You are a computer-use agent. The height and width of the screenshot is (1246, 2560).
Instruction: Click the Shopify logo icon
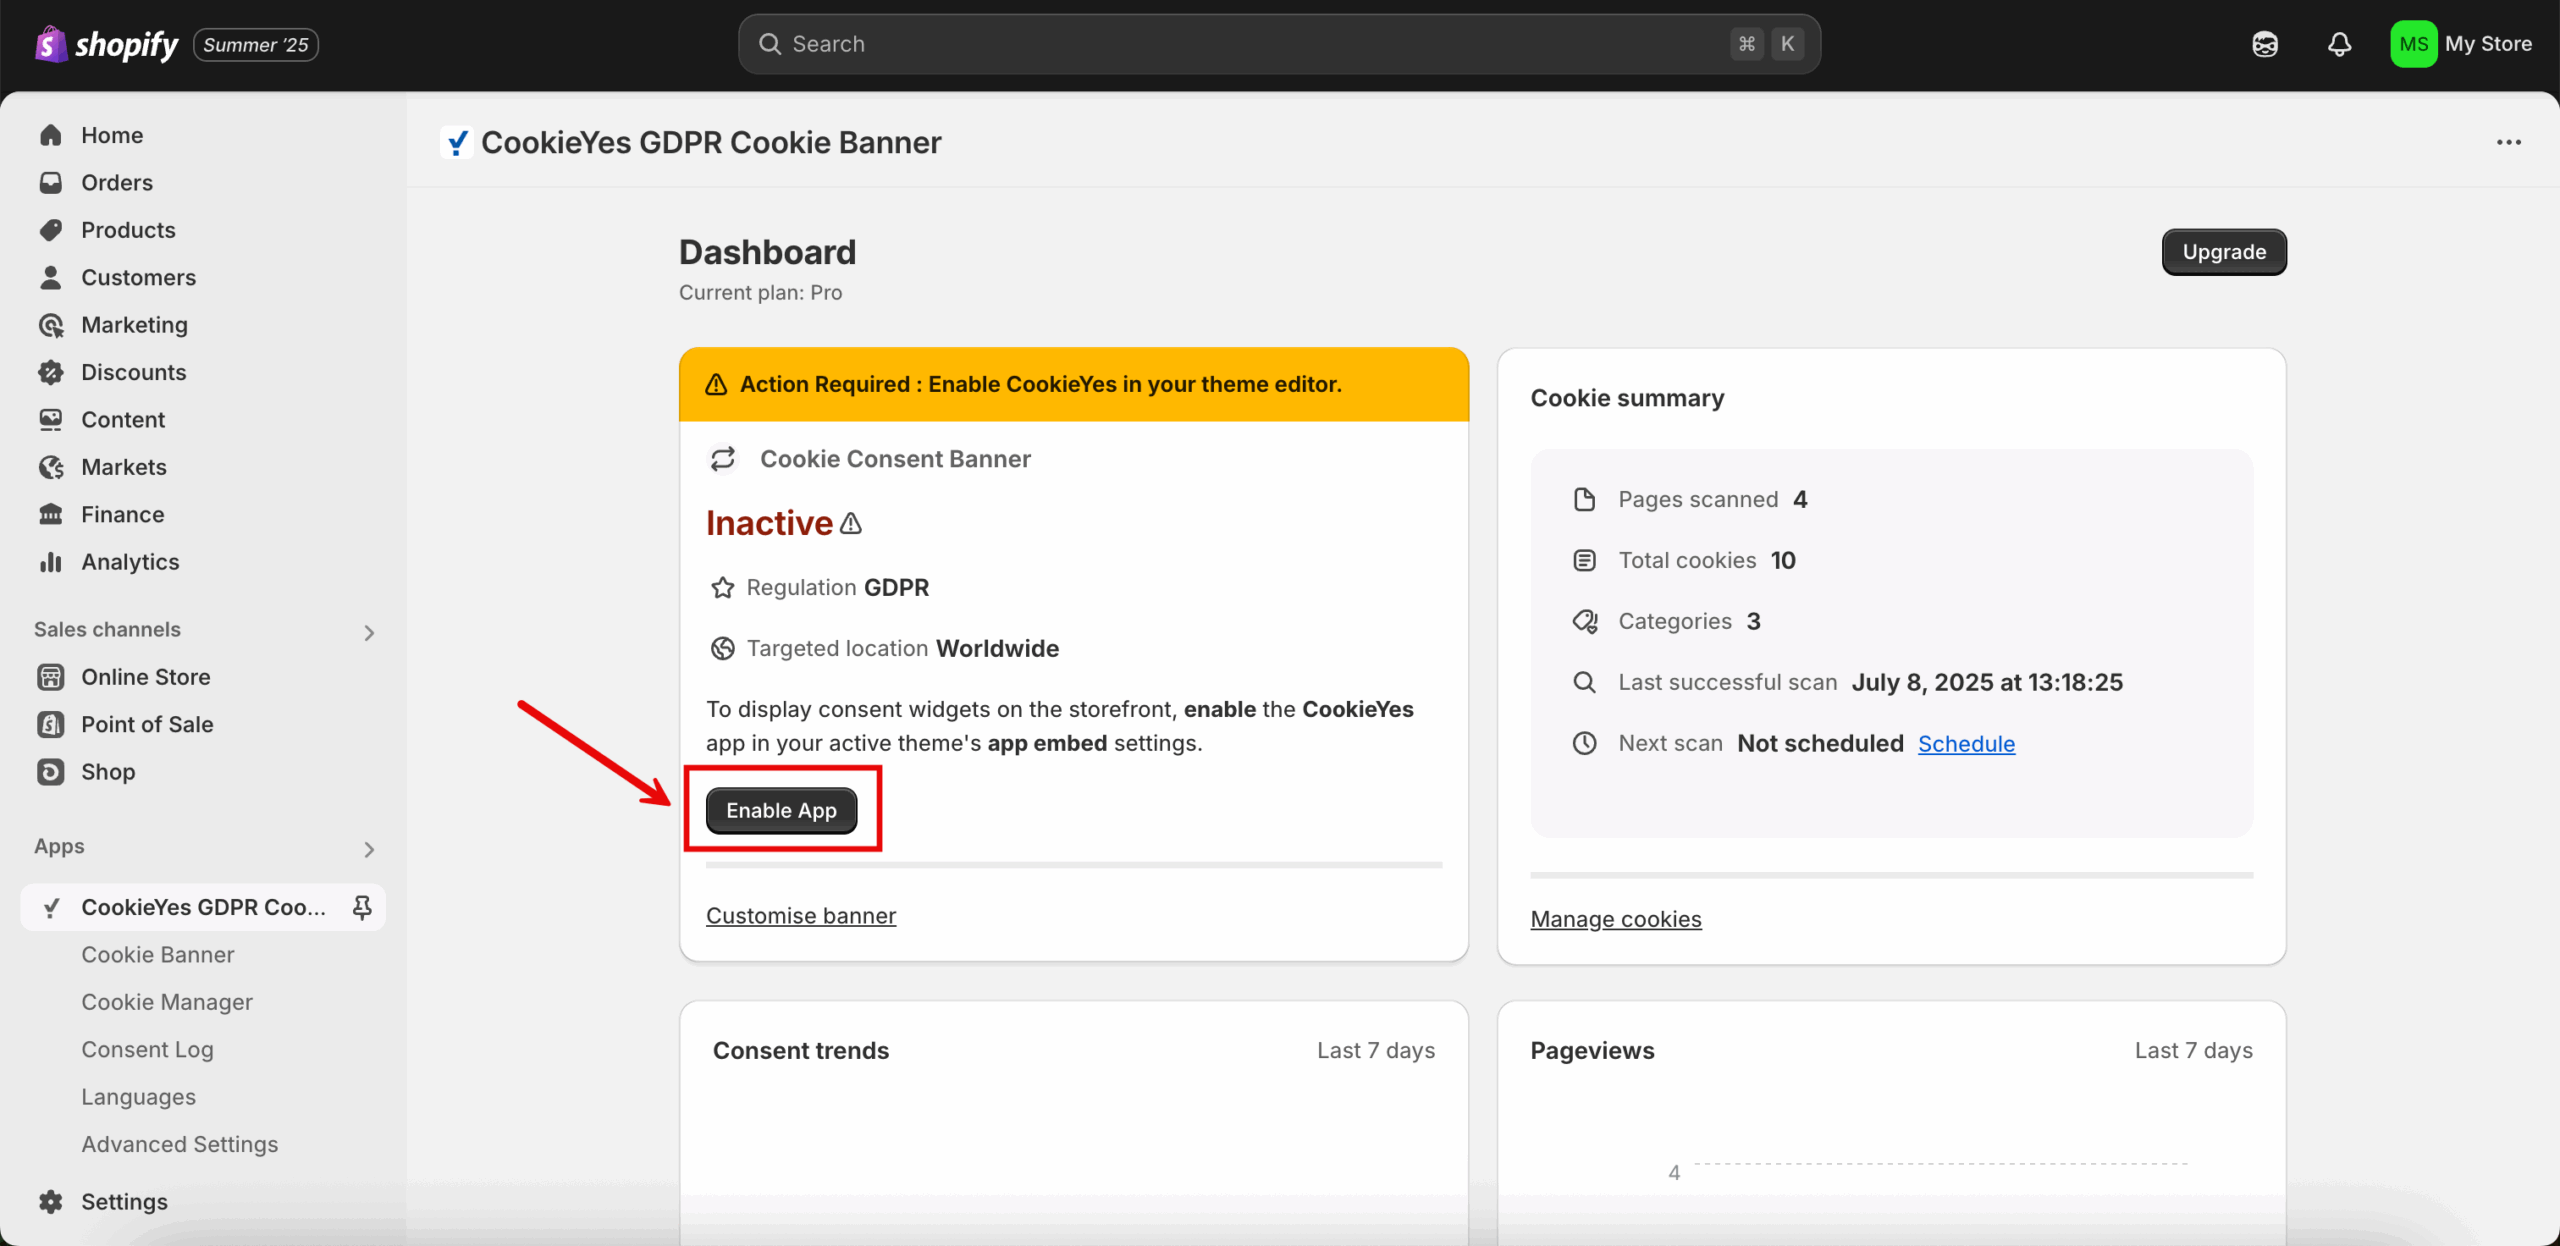click(x=50, y=43)
